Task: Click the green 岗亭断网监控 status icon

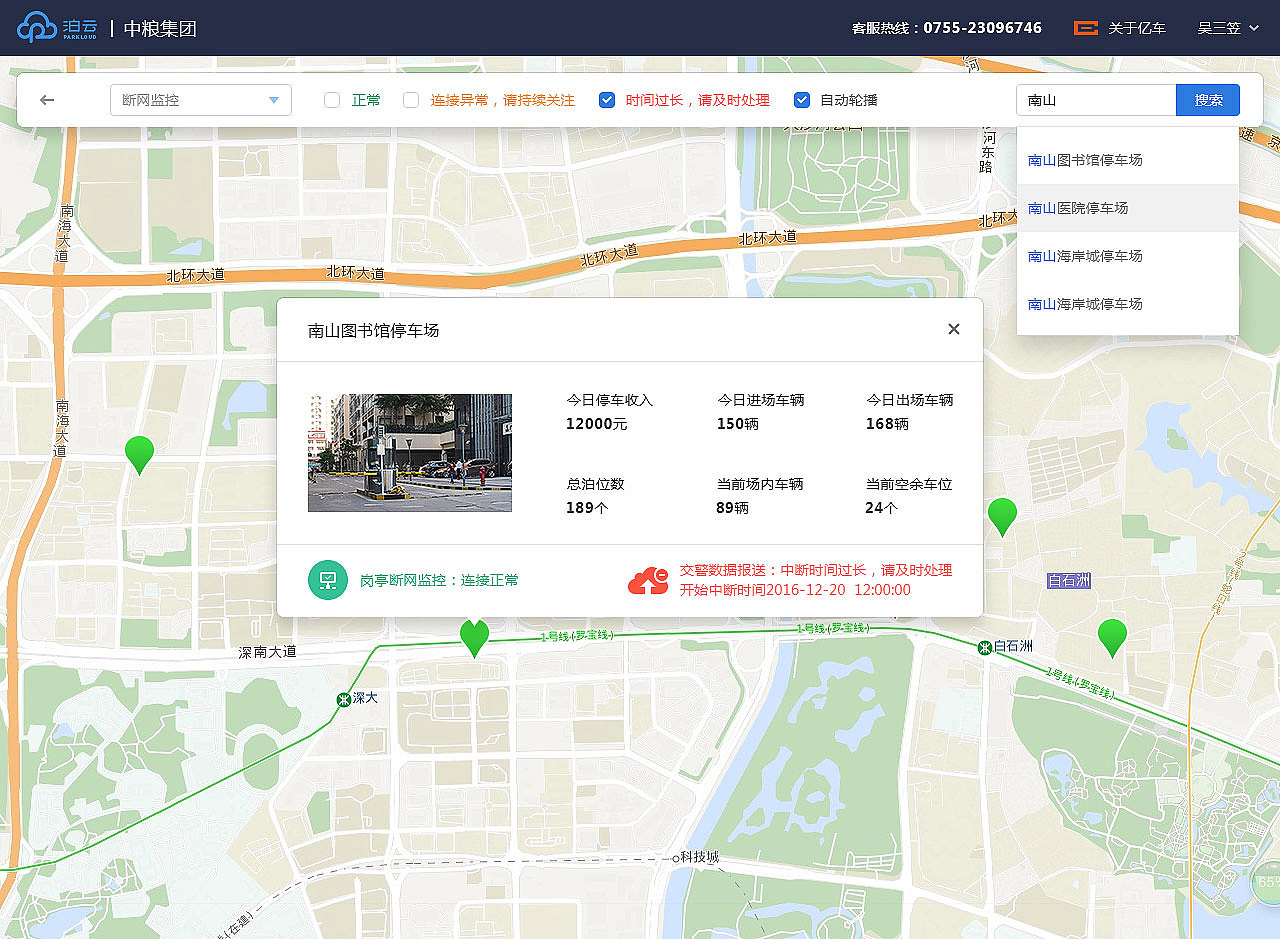Action: pyautogui.click(x=327, y=580)
